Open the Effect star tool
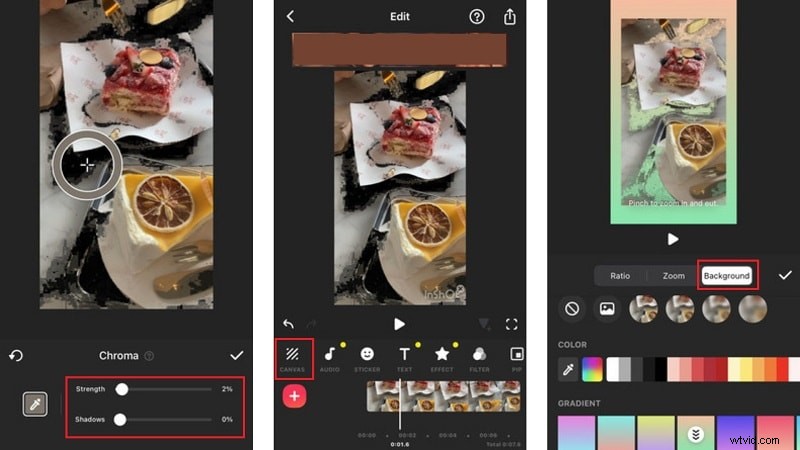The width and height of the screenshot is (800, 450). (441, 359)
